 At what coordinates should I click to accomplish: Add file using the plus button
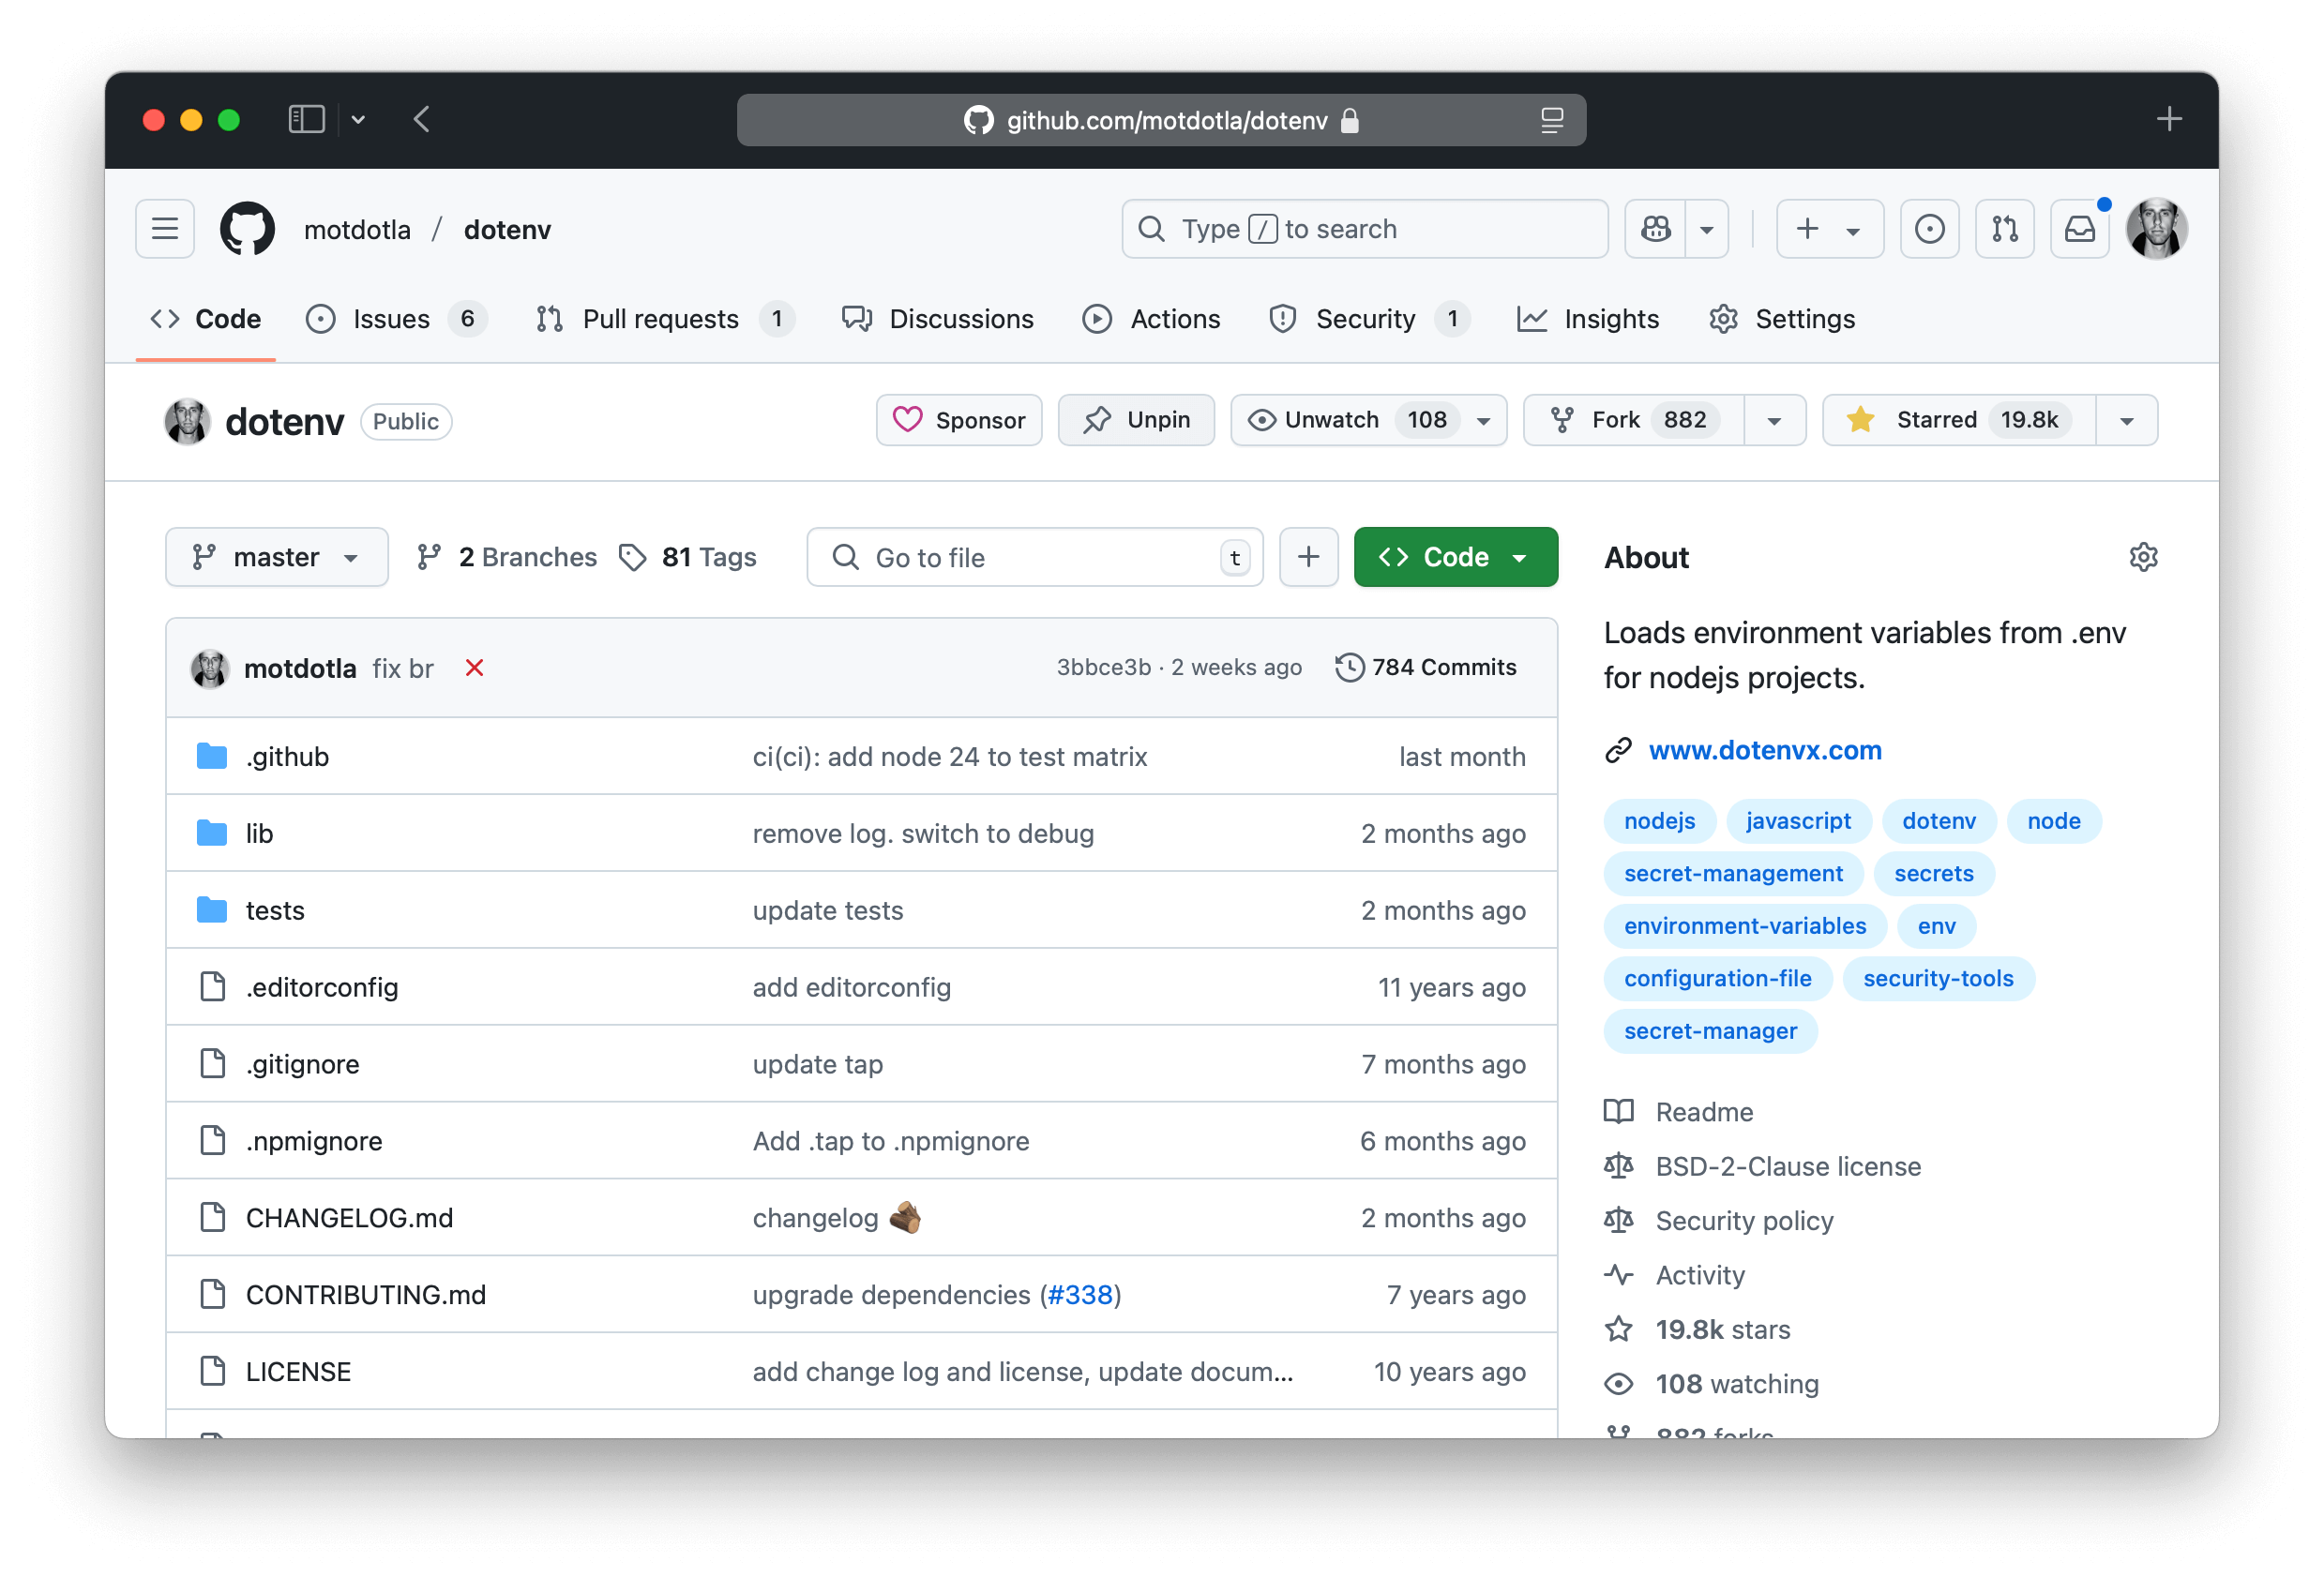(x=1308, y=557)
